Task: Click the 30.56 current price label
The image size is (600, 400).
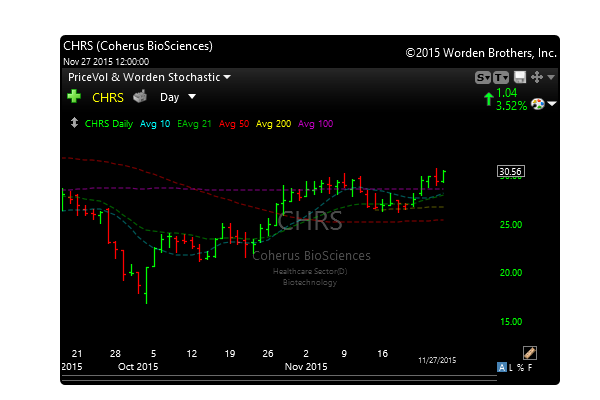Action: tap(511, 171)
